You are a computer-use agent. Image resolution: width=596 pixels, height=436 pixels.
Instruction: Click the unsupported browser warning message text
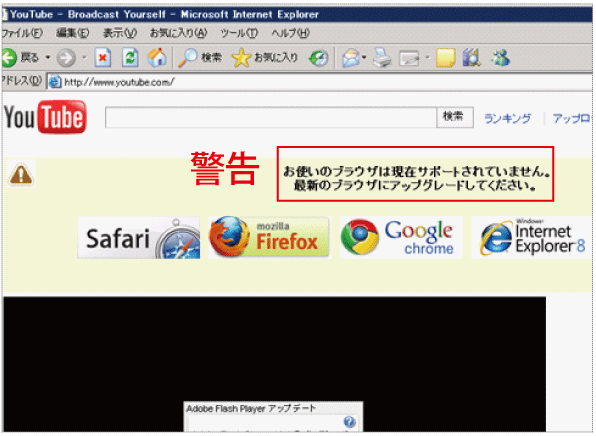[x=416, y=178]
